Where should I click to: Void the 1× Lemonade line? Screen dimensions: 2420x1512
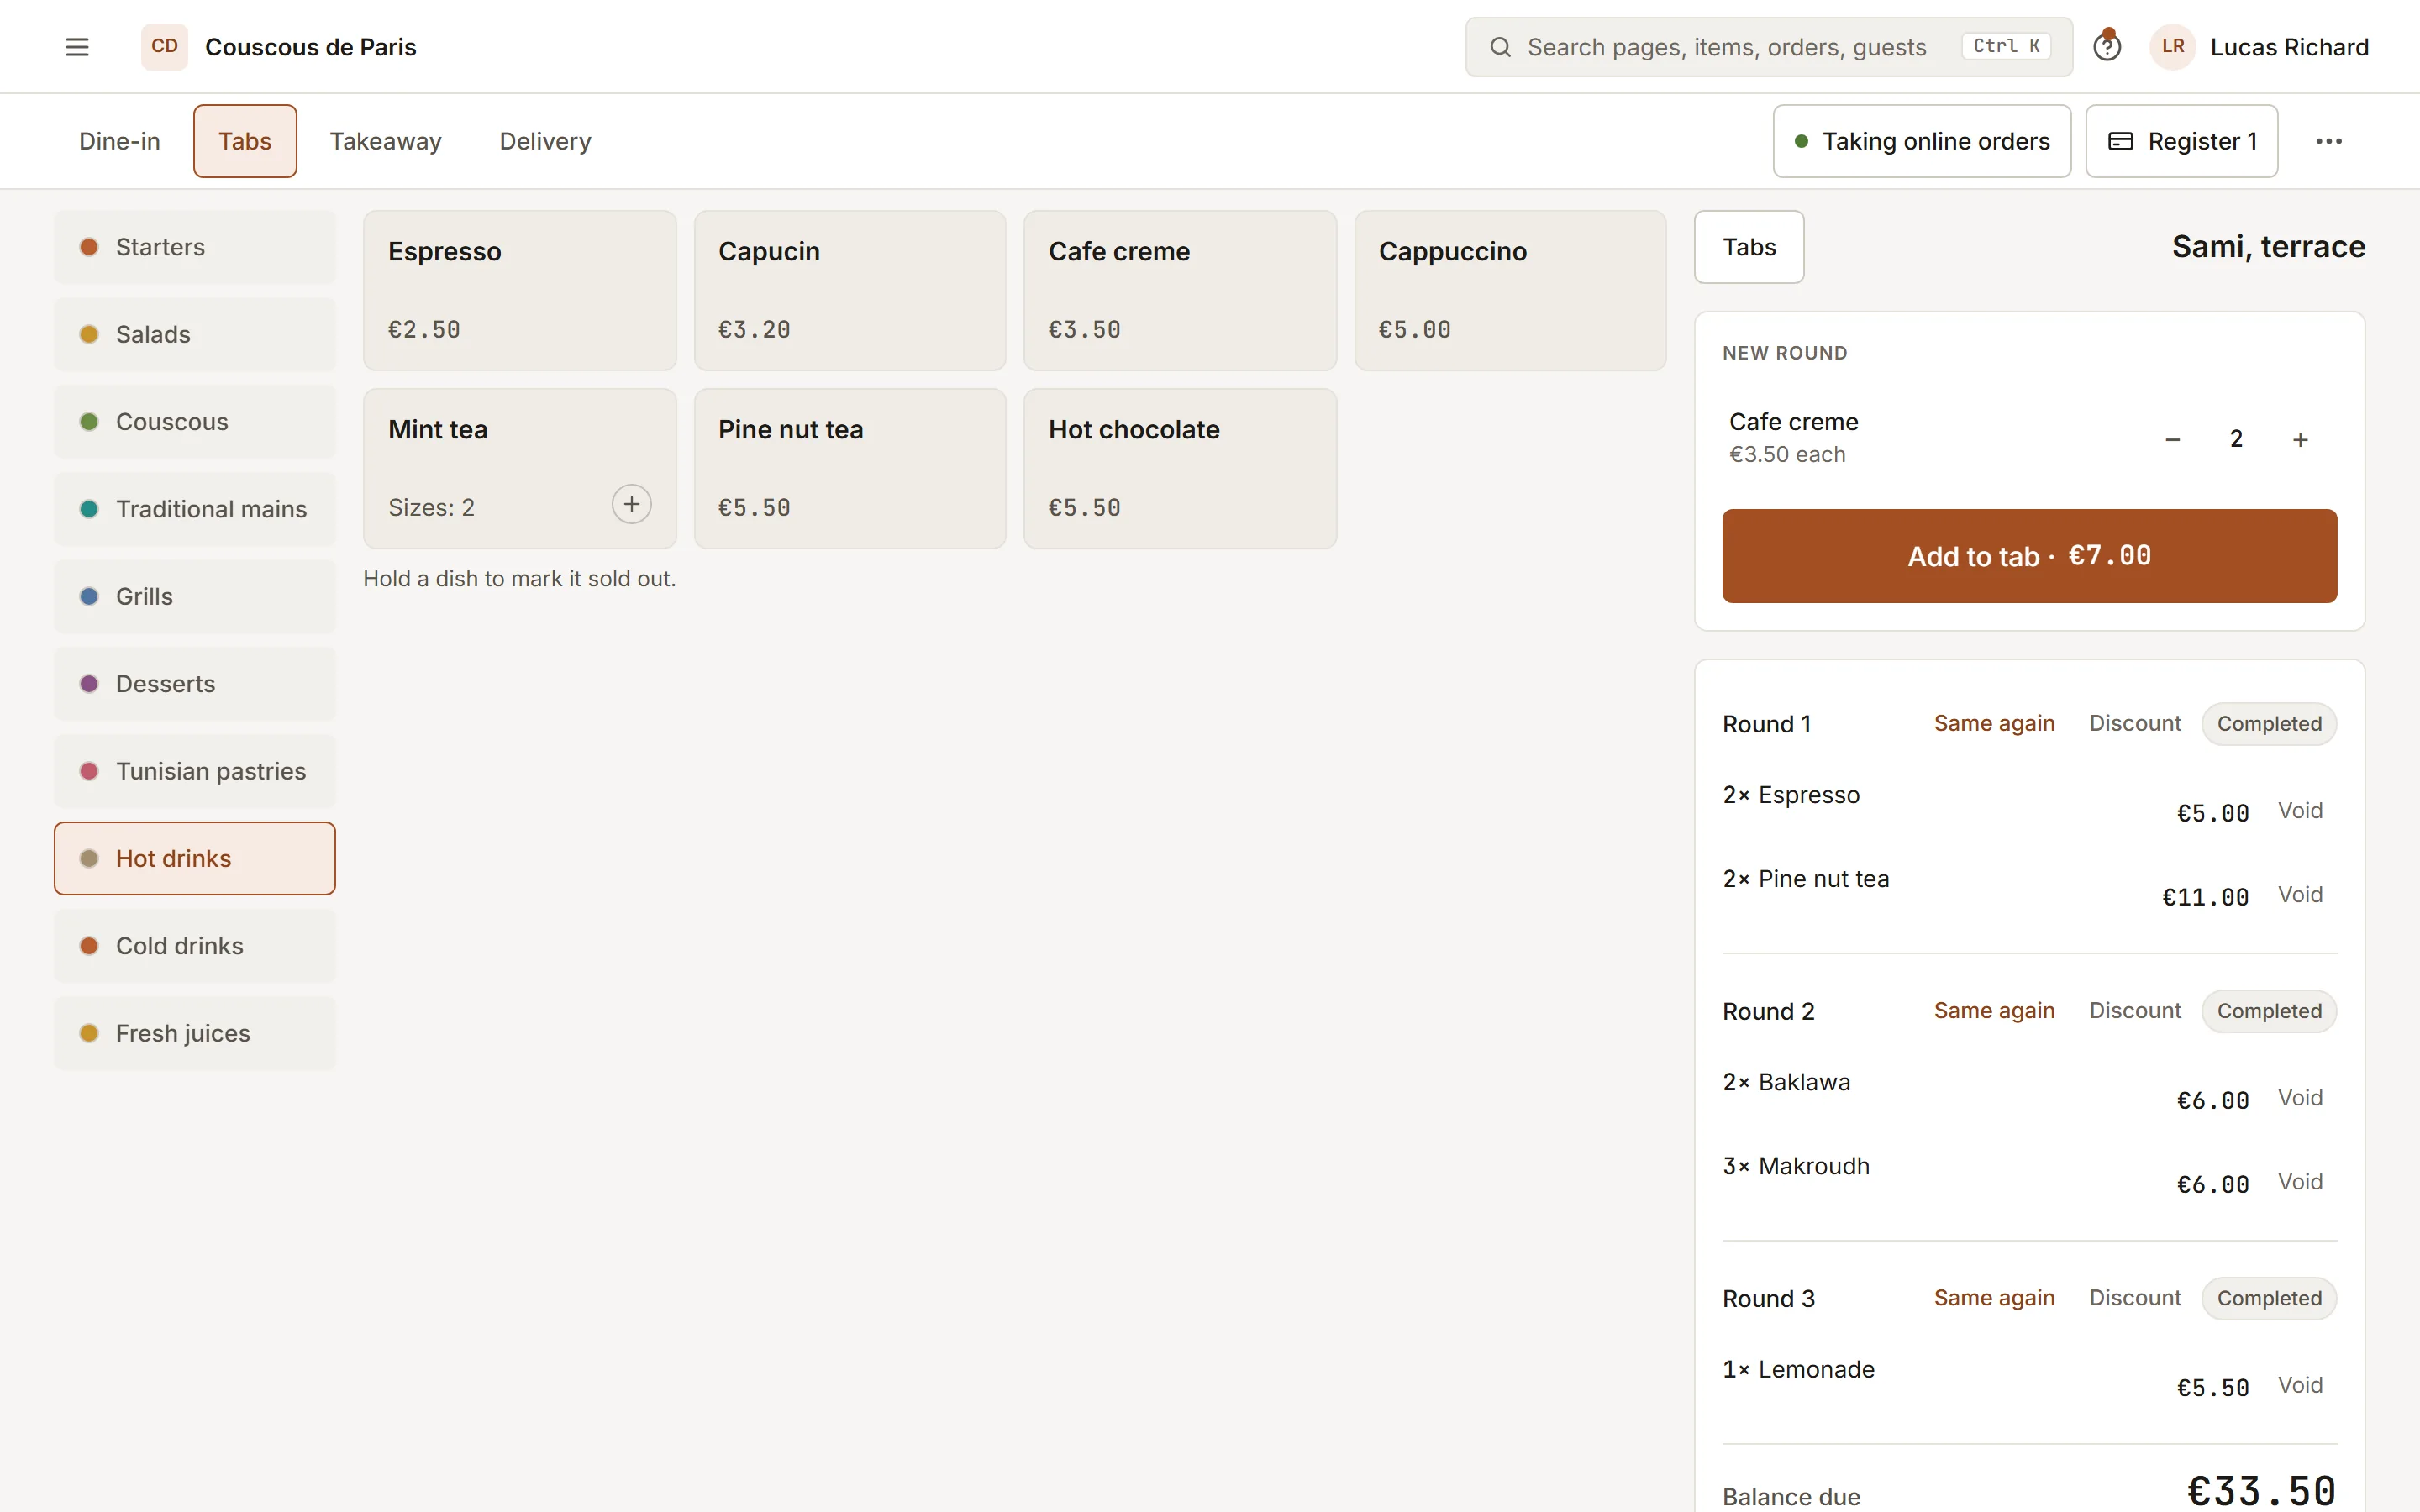tap(2300, 1384)
